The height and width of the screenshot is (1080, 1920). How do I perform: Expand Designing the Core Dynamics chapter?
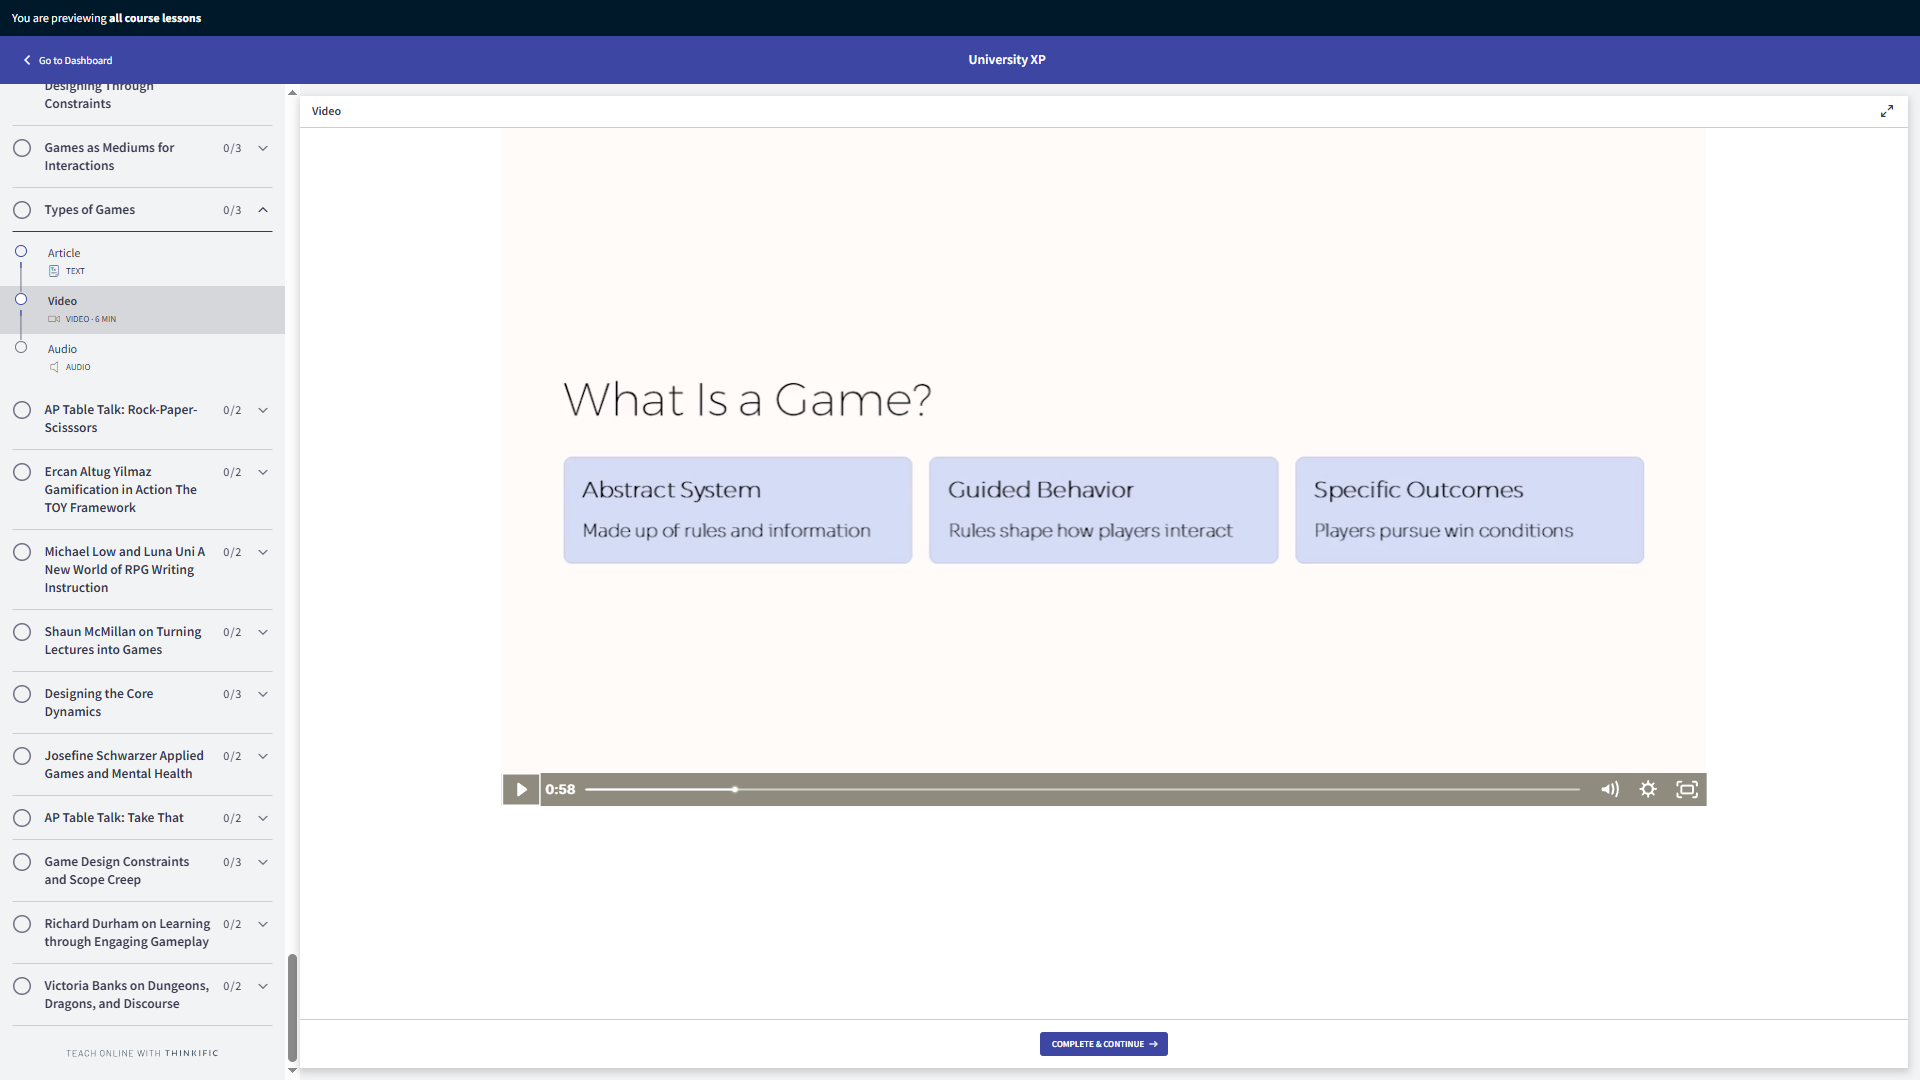click(x=263, y=694)
